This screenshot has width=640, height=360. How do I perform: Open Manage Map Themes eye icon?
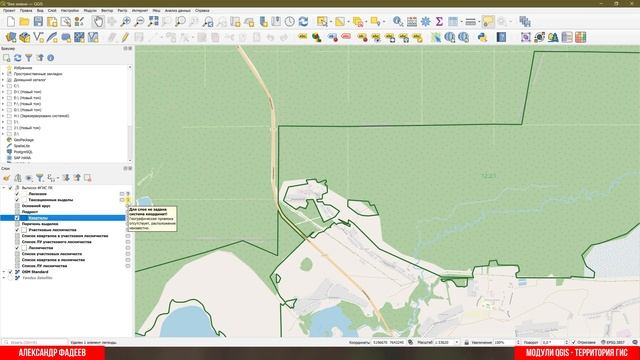click(x=29, y=178)
